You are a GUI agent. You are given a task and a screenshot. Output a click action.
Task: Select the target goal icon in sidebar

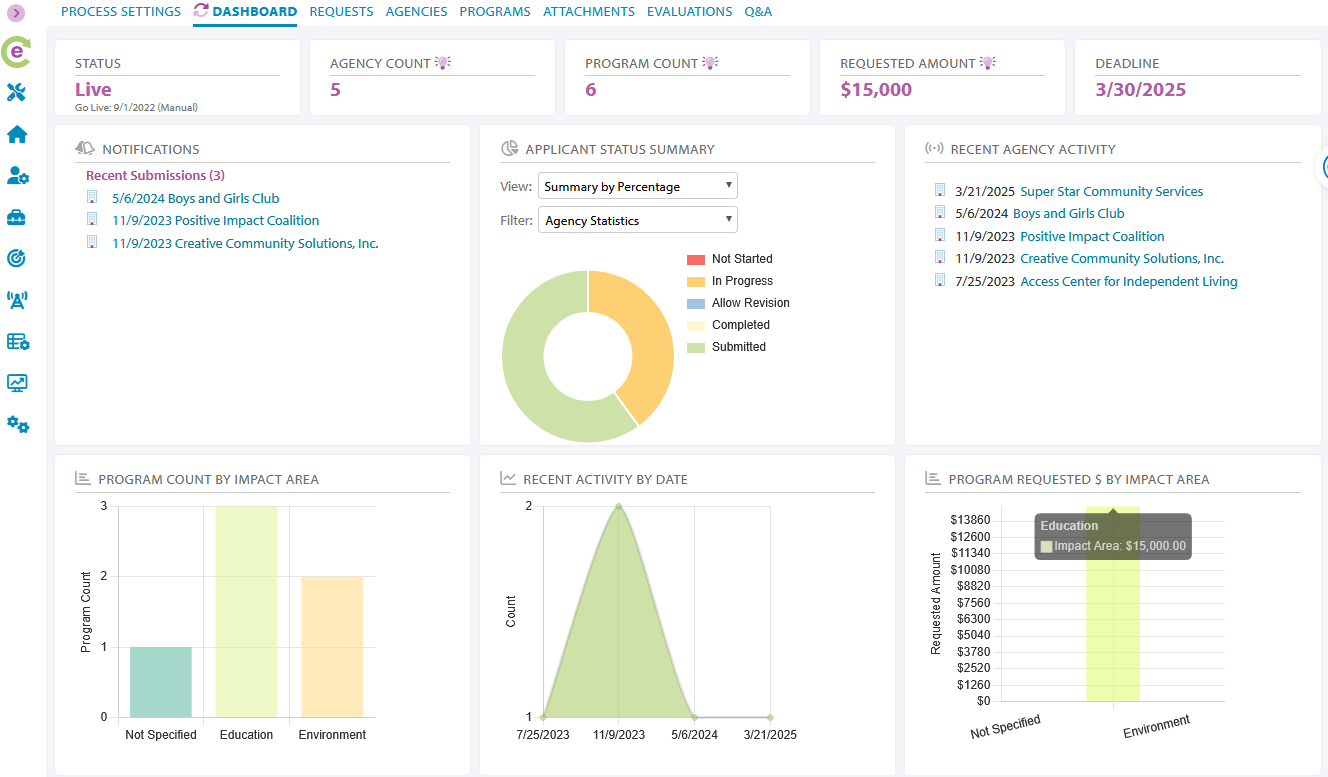(16, 258)
